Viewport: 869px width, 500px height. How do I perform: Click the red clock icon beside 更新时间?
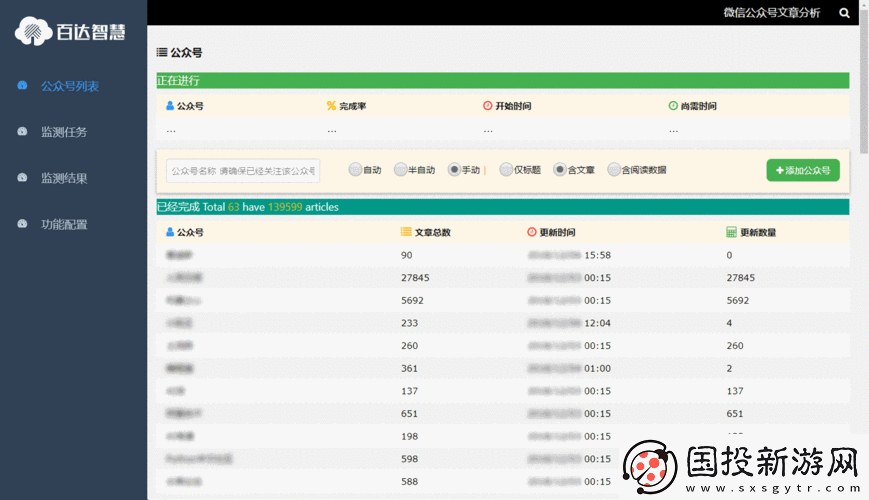(531, 232)
